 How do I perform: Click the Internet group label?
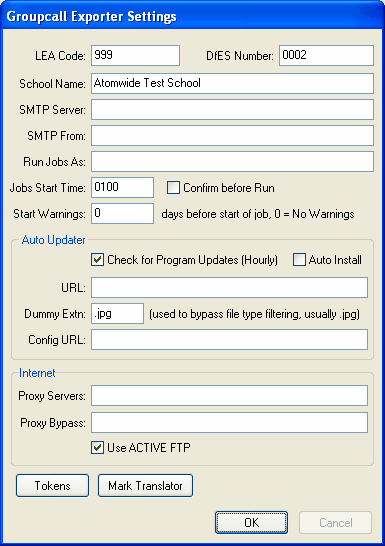(x=37, y=373)
